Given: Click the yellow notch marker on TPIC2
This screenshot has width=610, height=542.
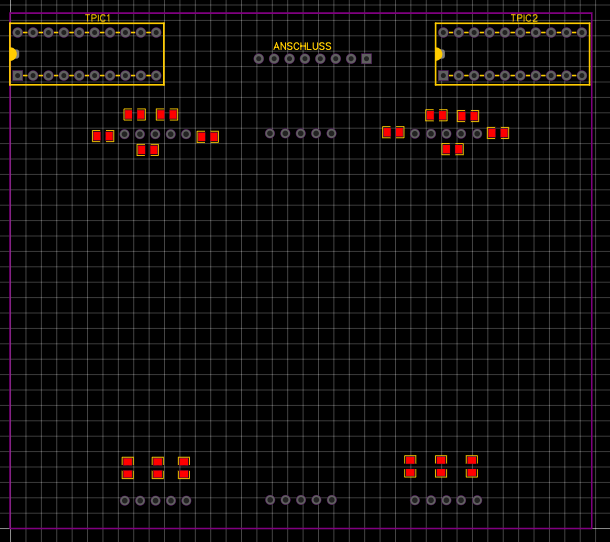Looking at the screenshot, I should point(439,54).
